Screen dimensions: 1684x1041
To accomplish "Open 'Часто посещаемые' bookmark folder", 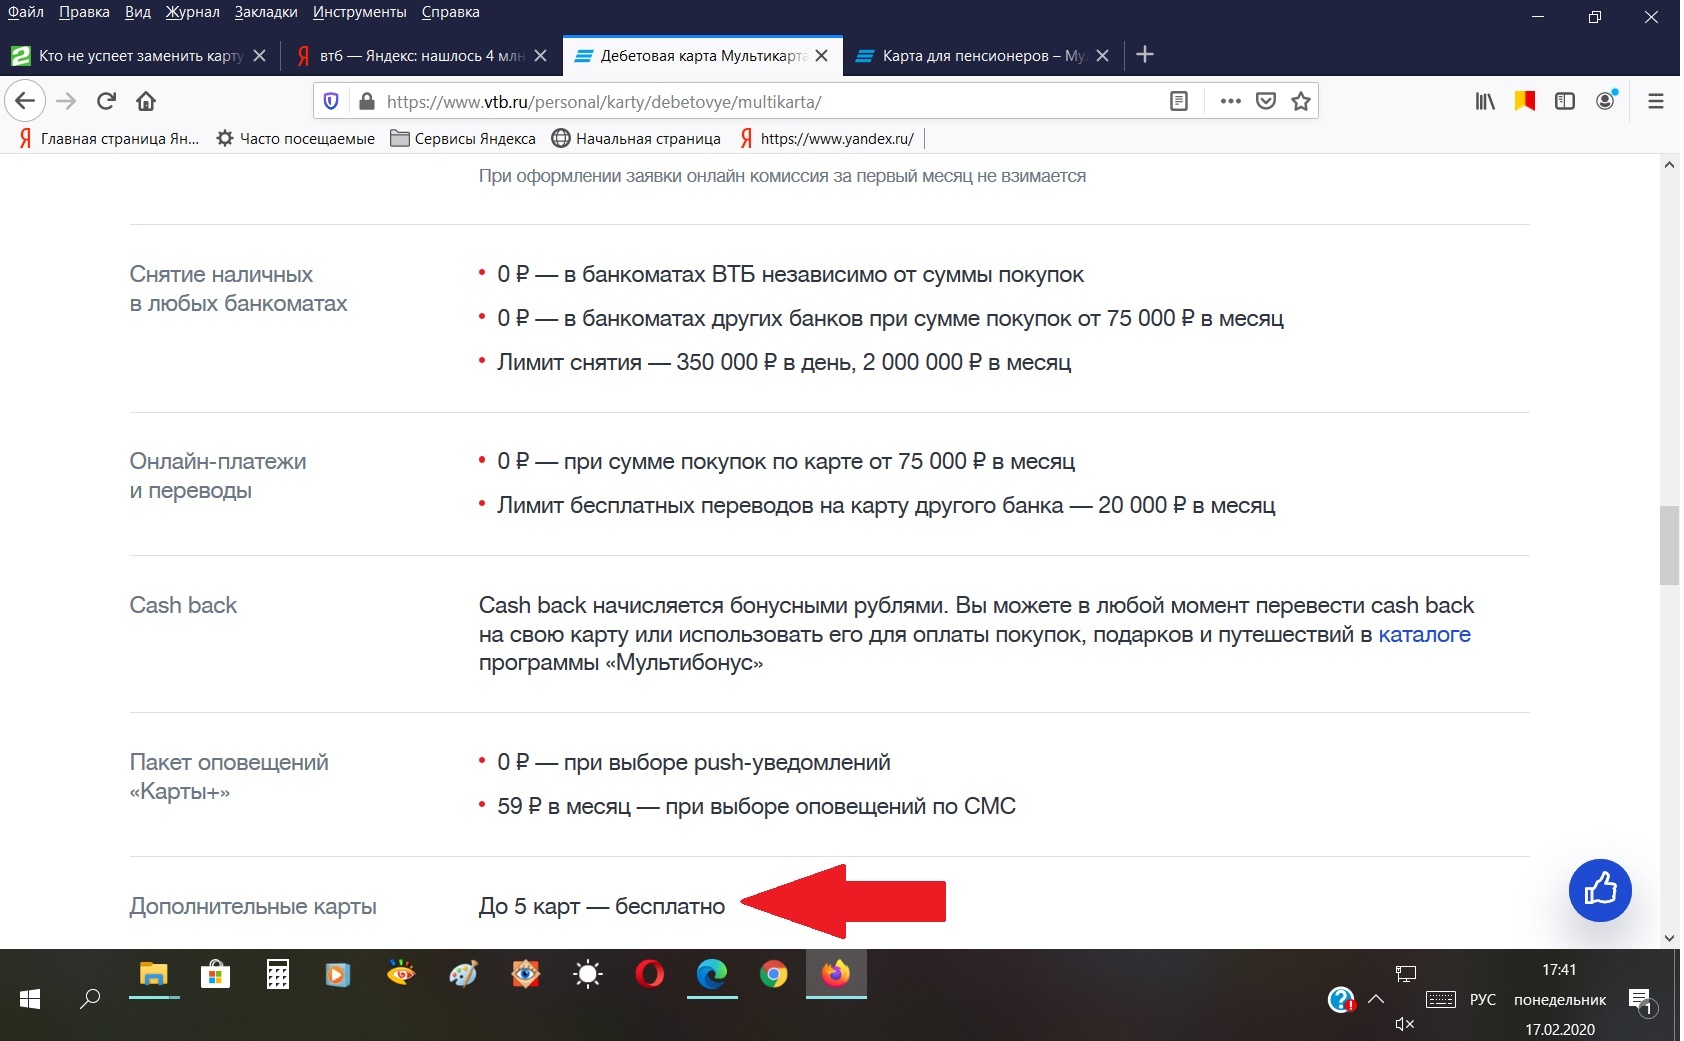I will pyautogui.click(x=296, y=139).
